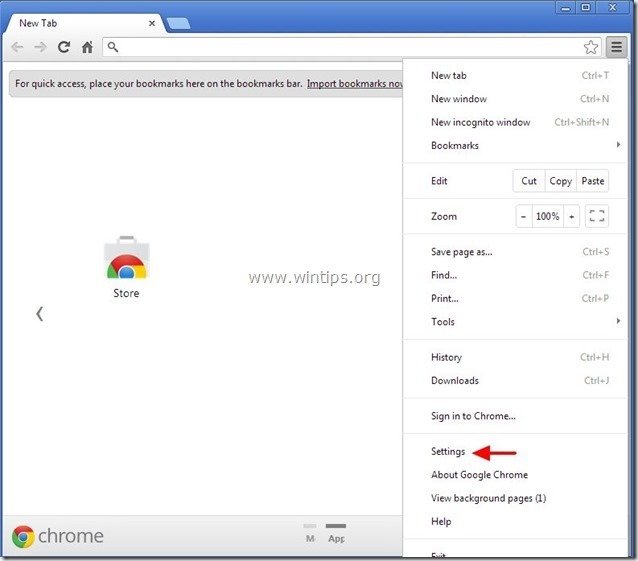The width and height of the screenshot is (638, 561).
Task: Open Downloads from the menu
Action: point(515,380)
